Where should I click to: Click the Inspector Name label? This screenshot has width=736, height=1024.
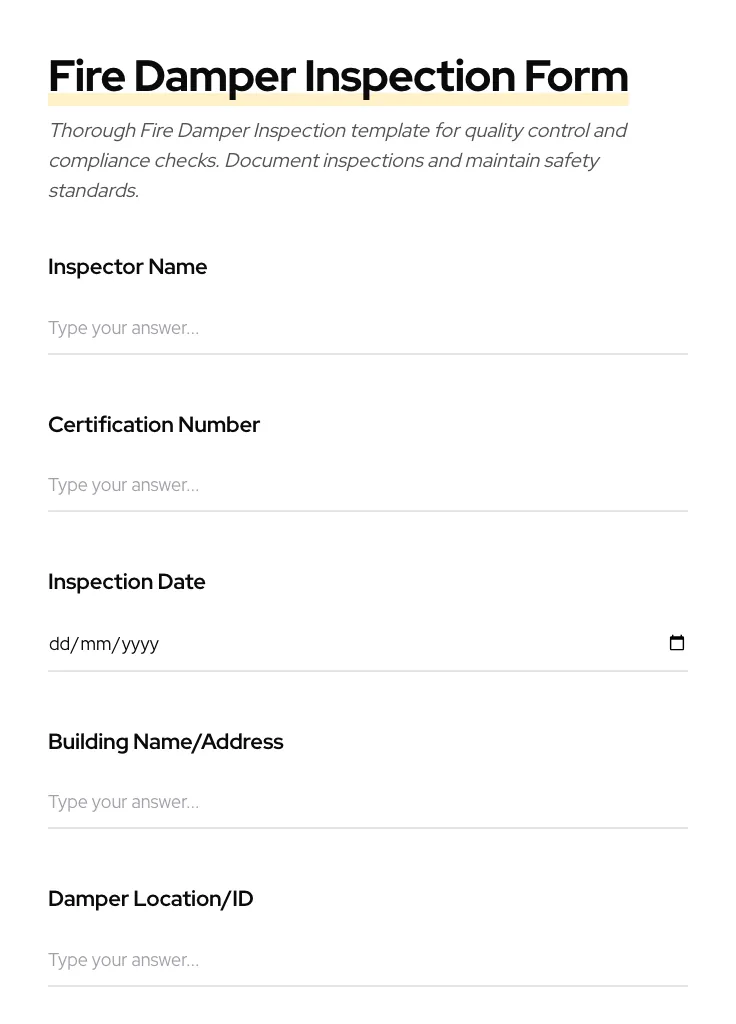click(128, 267)
